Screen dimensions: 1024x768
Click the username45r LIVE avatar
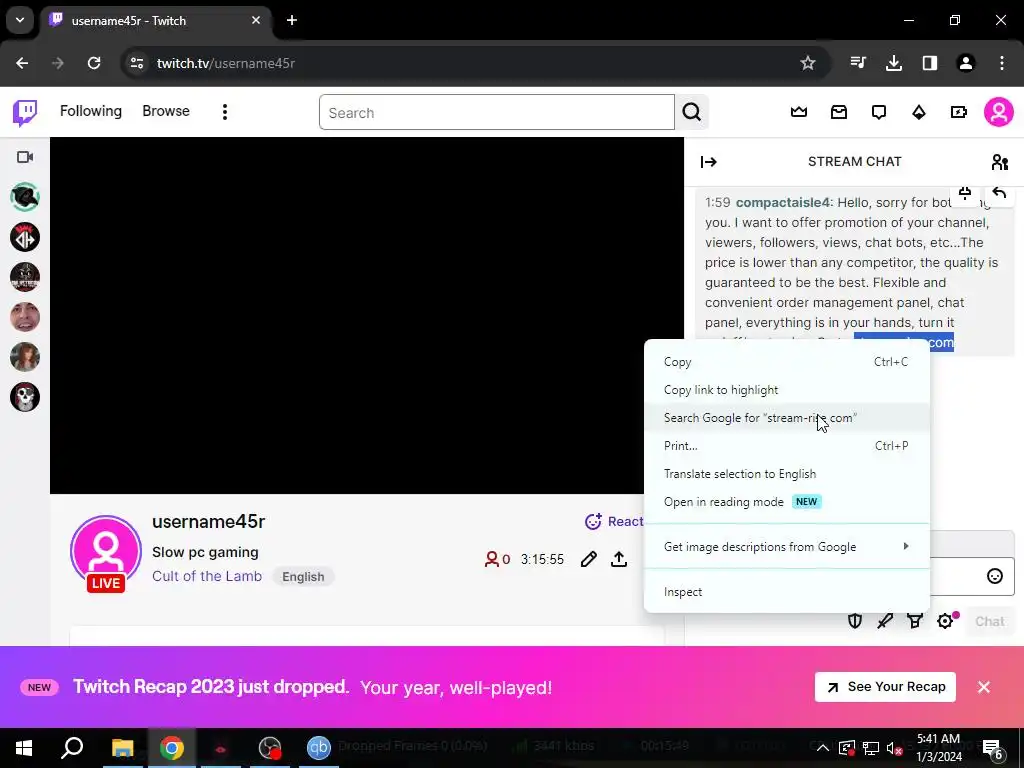[x=106, y=553]
